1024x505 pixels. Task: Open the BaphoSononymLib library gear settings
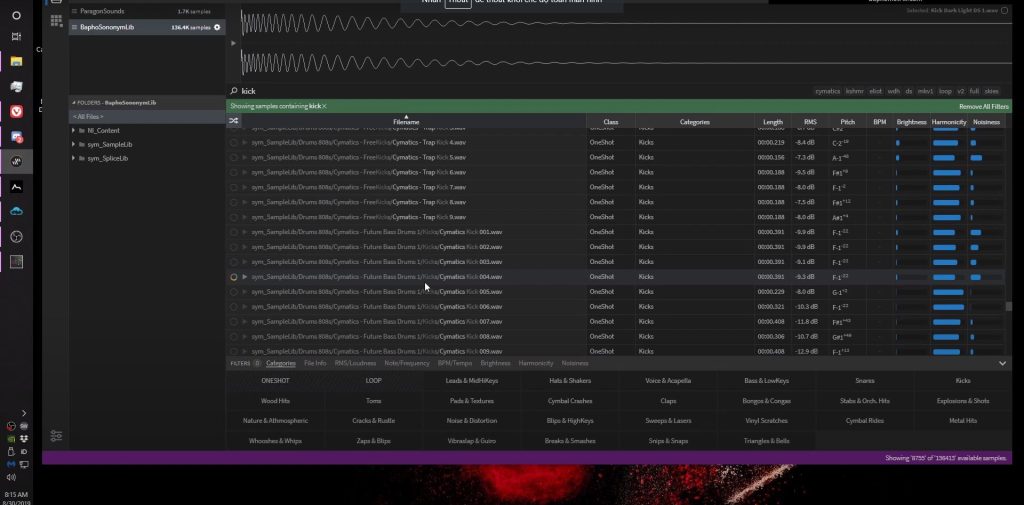coord(217,27)
